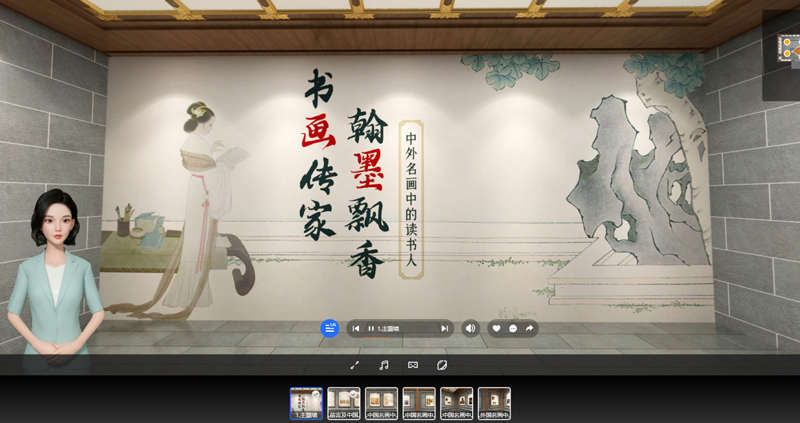
Task: Skip to the next tour stop
Action: coord(444,329)
